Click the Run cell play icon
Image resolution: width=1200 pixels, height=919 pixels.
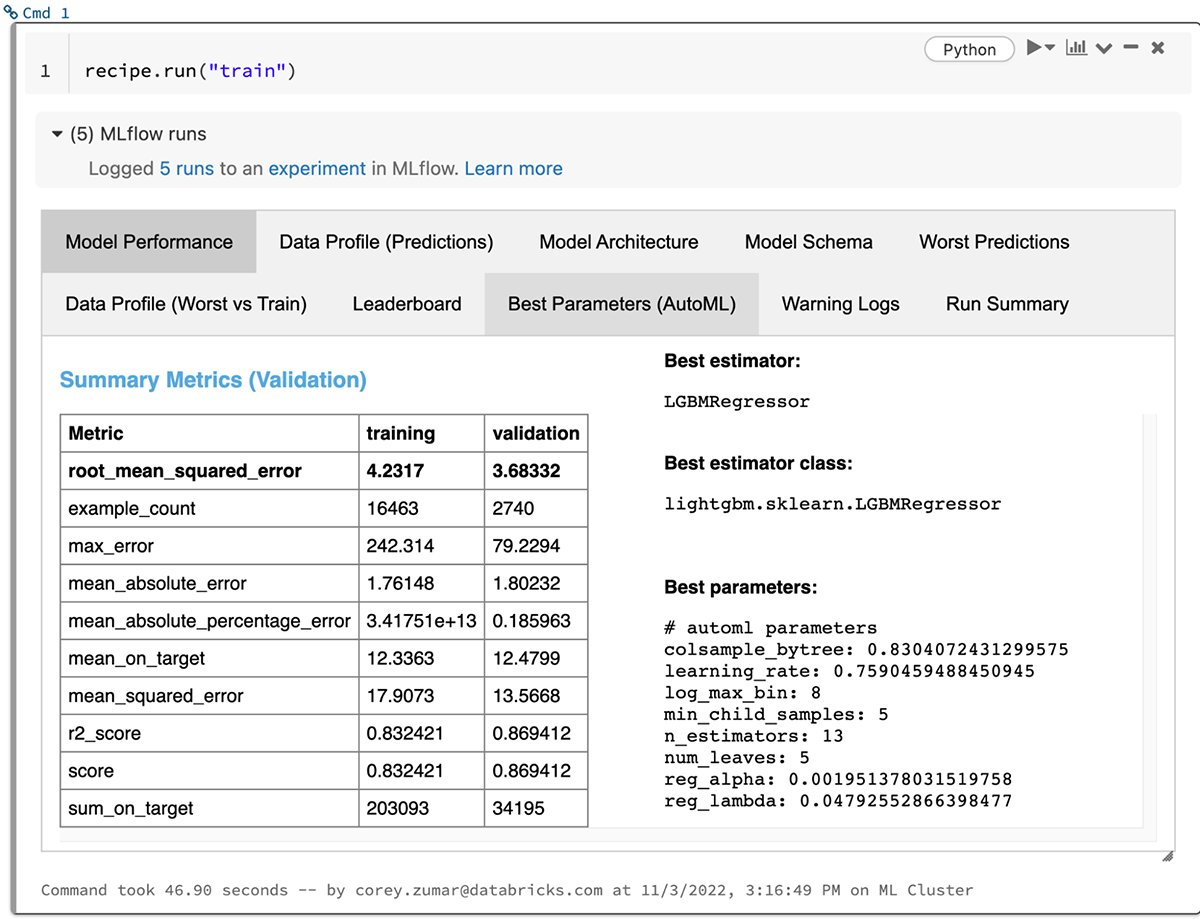click(x=1034, y=48)
